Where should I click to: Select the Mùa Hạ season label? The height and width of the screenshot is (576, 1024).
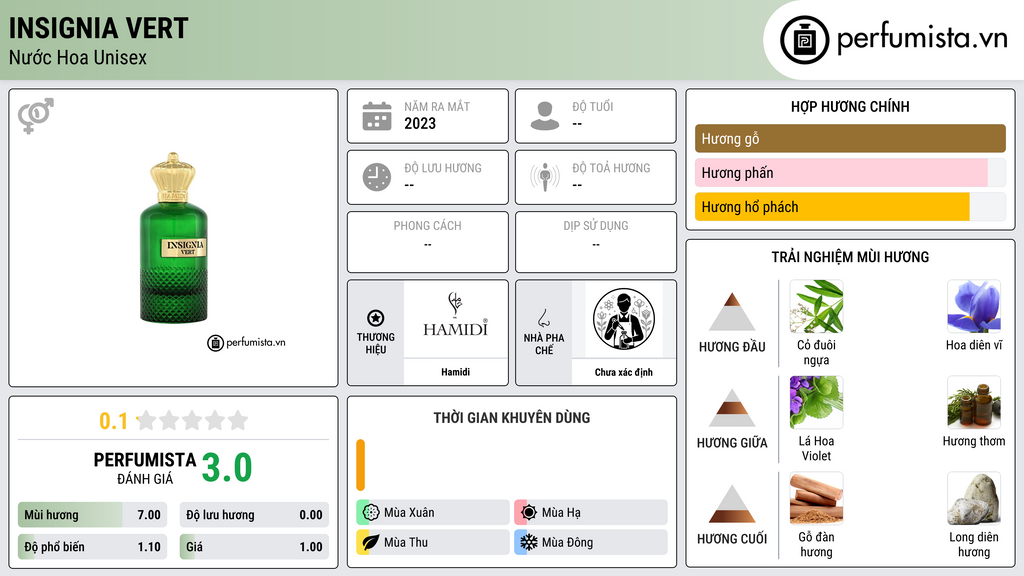pos(561,513)
